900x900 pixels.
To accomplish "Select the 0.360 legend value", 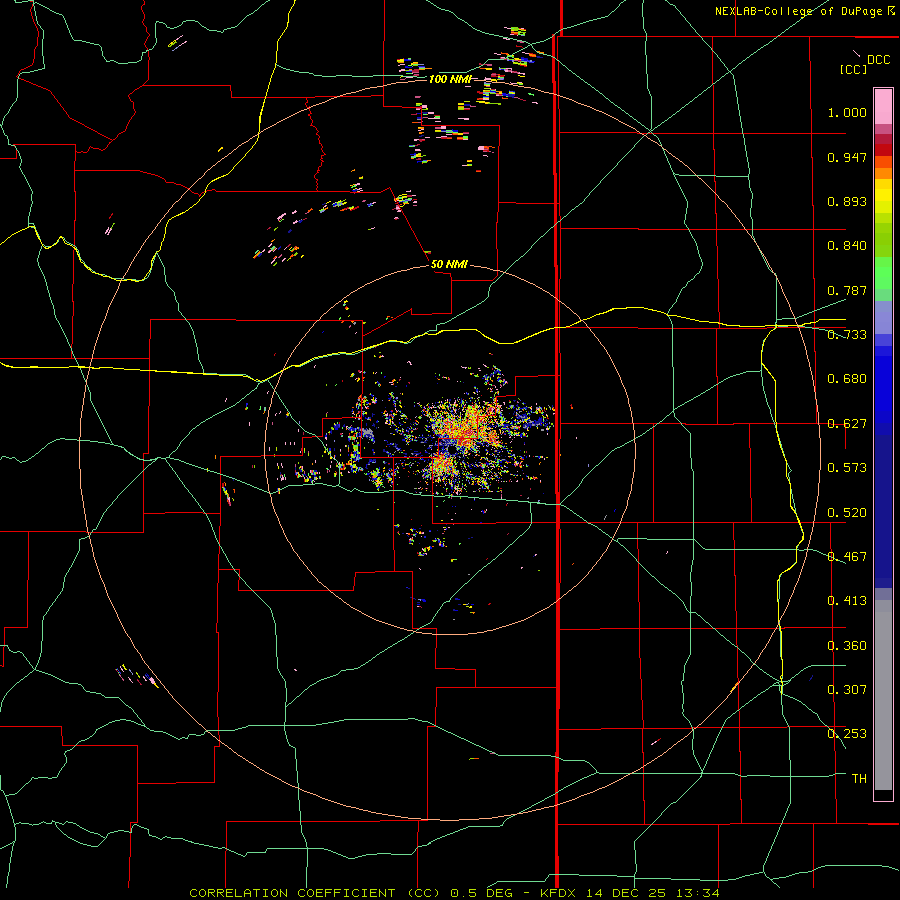I will point(847,646).
